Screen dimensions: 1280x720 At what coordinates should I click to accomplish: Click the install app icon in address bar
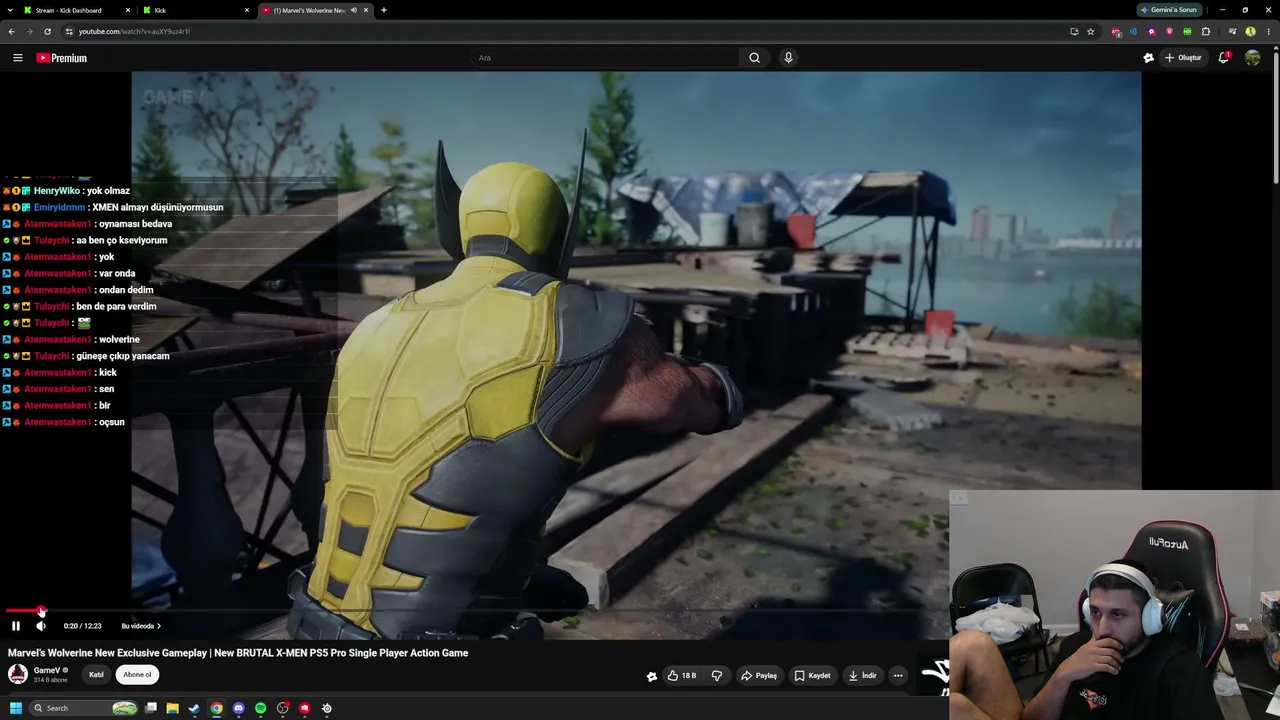(x=1074, y=31)
